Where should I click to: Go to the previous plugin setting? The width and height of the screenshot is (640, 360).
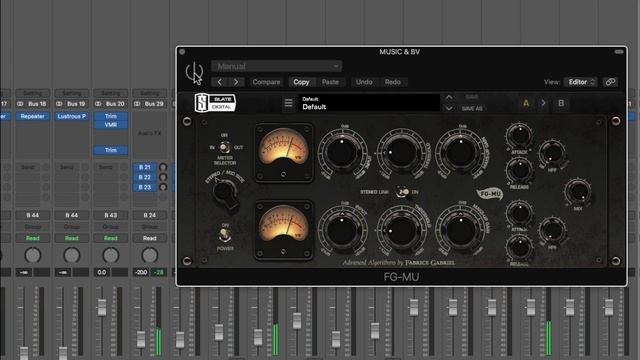(220, 82)
